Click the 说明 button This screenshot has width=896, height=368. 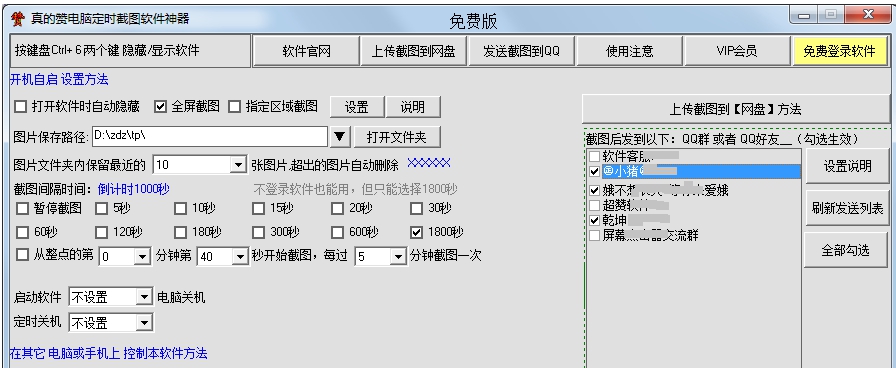click(x=413, y=107)
